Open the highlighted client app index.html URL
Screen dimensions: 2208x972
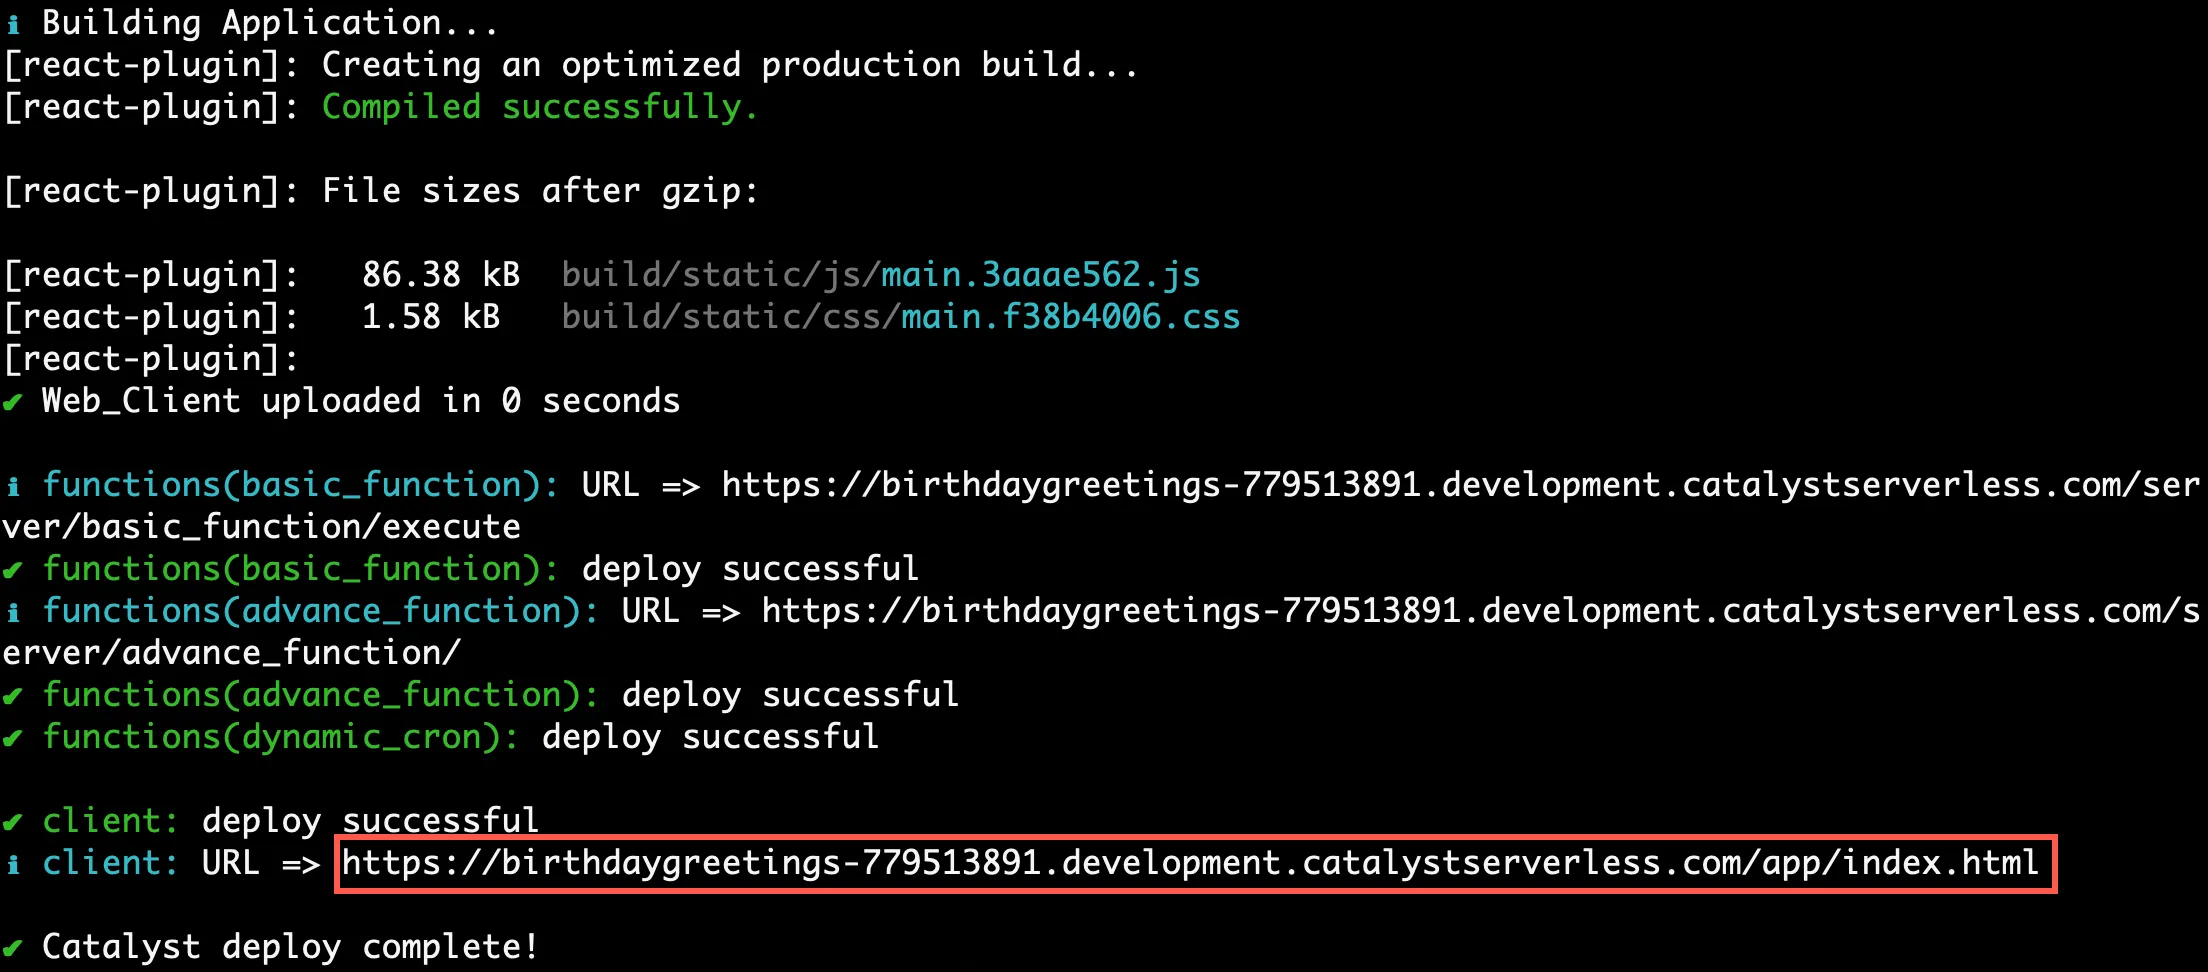click(1190, 863)
